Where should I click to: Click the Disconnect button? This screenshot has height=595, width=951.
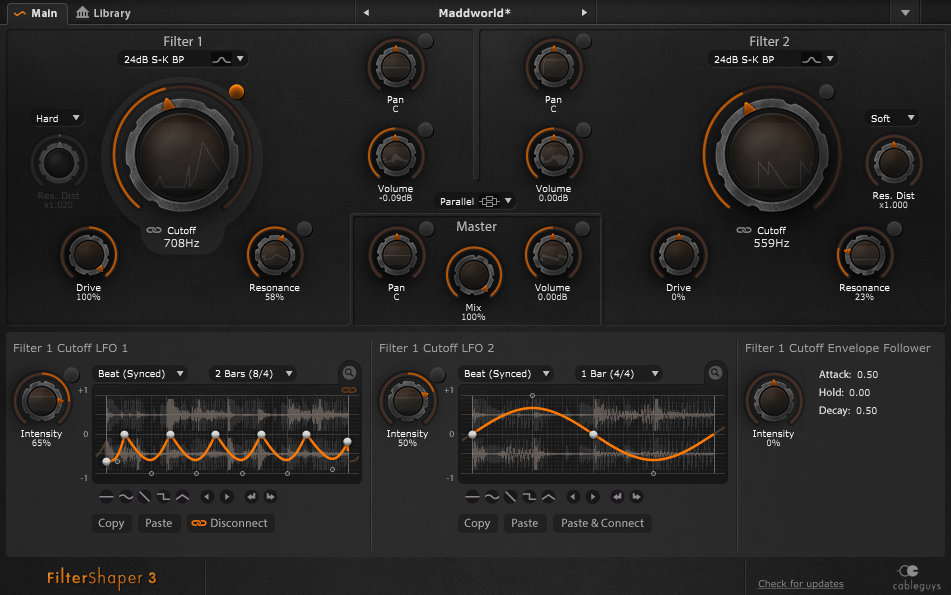(230, 523)
